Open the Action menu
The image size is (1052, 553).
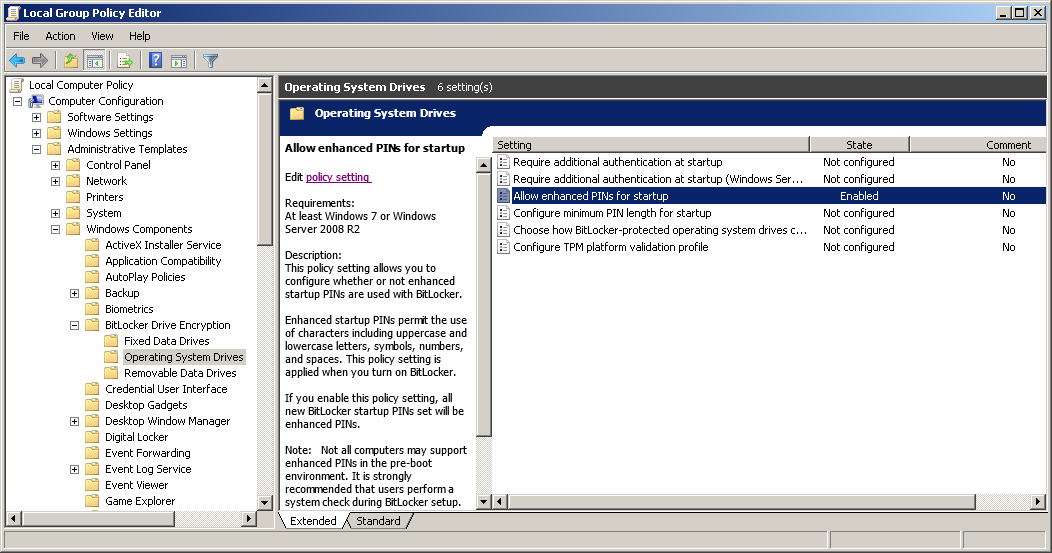tap(60, 36)
